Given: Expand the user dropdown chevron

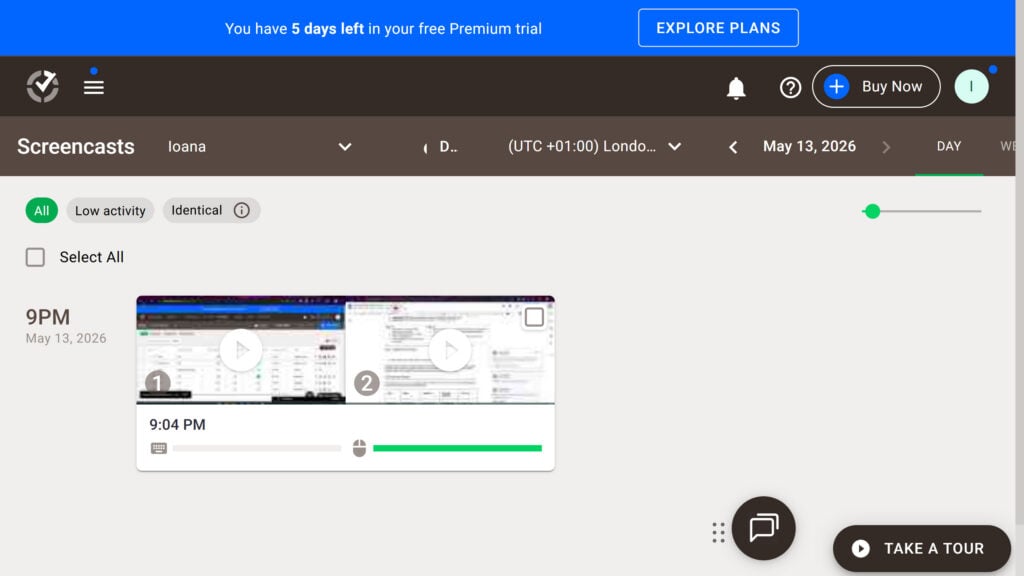Looking at the screenshot, I should [x=345, y=147].
